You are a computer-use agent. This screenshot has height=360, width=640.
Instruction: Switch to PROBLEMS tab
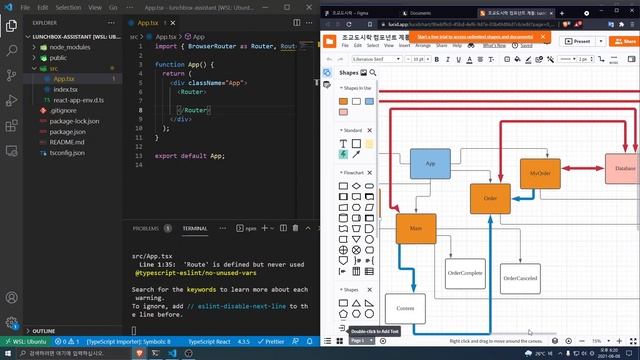146,228
